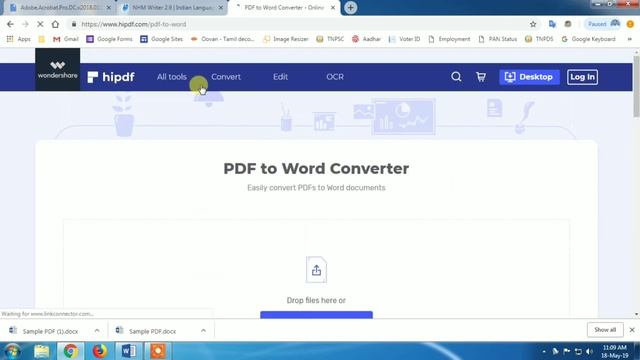Viewport: 640px width, 360px height.
Task: Click the Chrome menu orange icon
Action: tap(630, 24)
